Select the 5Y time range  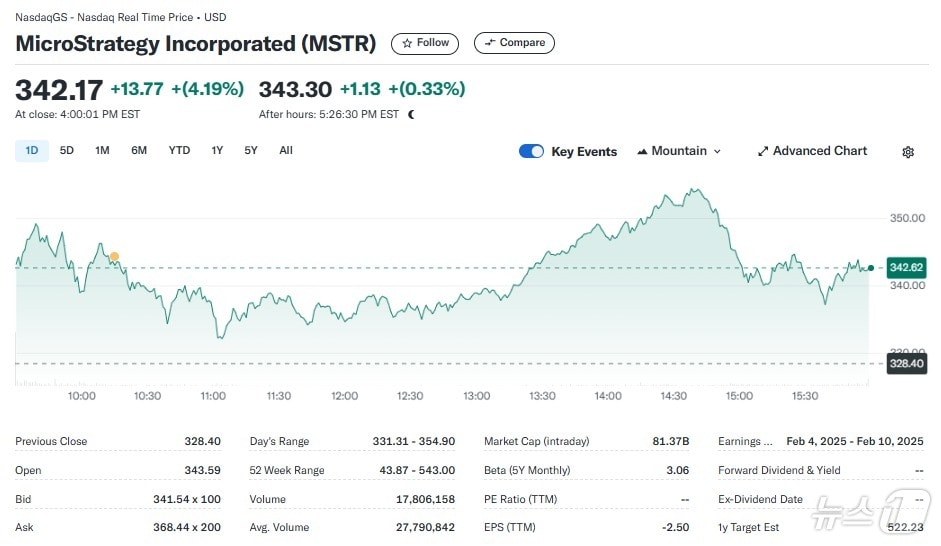[251, 151]
